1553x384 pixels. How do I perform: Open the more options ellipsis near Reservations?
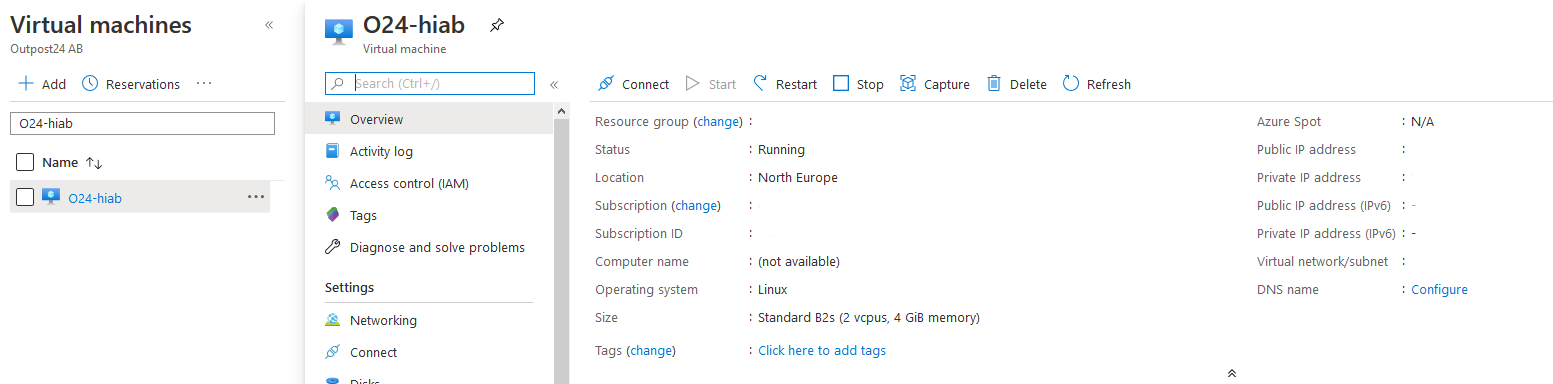tap(204, 84)
